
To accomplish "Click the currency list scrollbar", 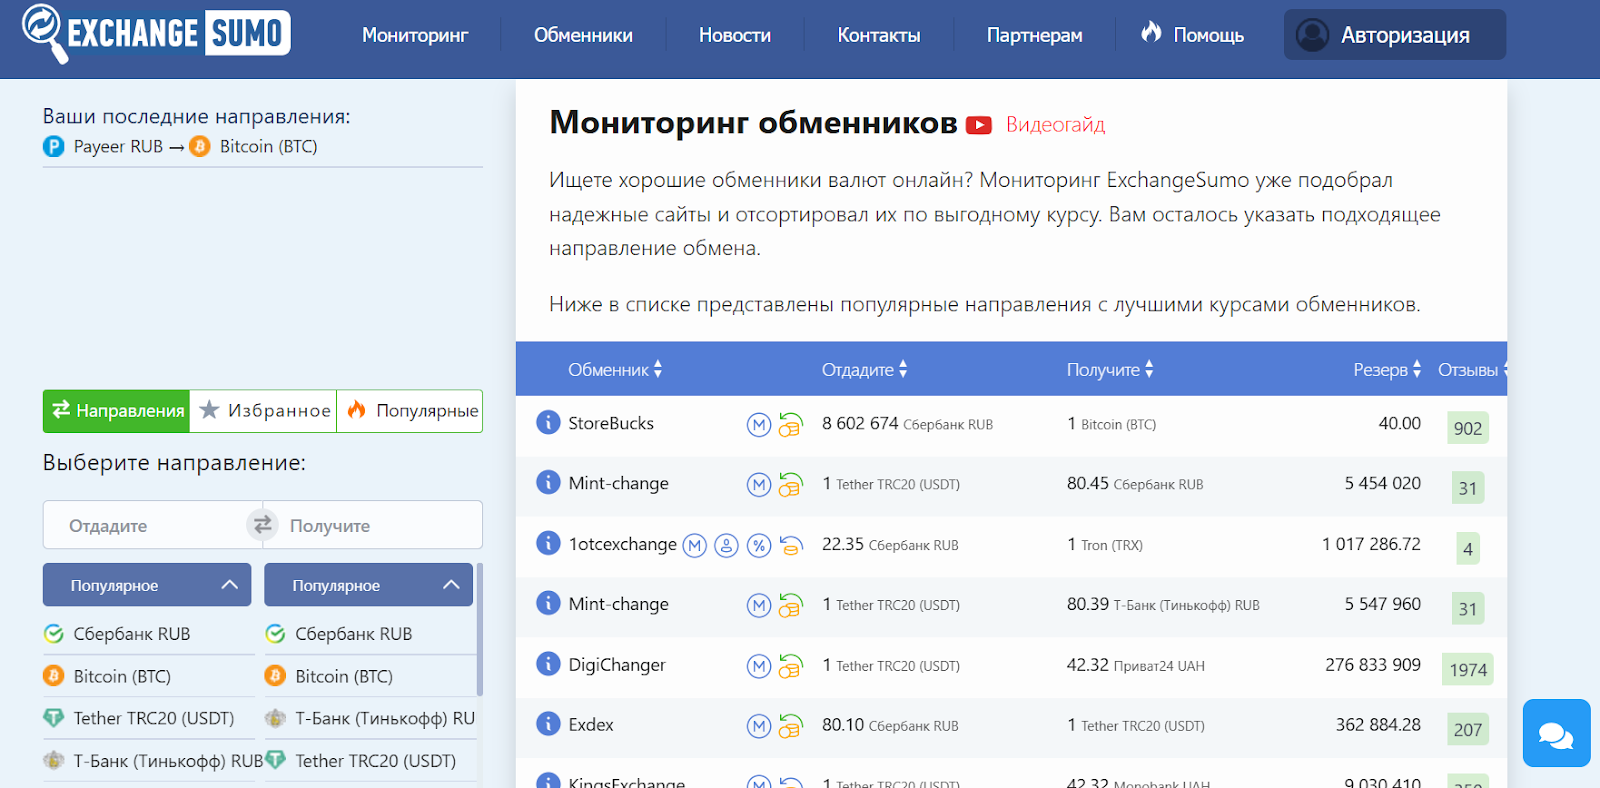I will (x=480, y=630).
